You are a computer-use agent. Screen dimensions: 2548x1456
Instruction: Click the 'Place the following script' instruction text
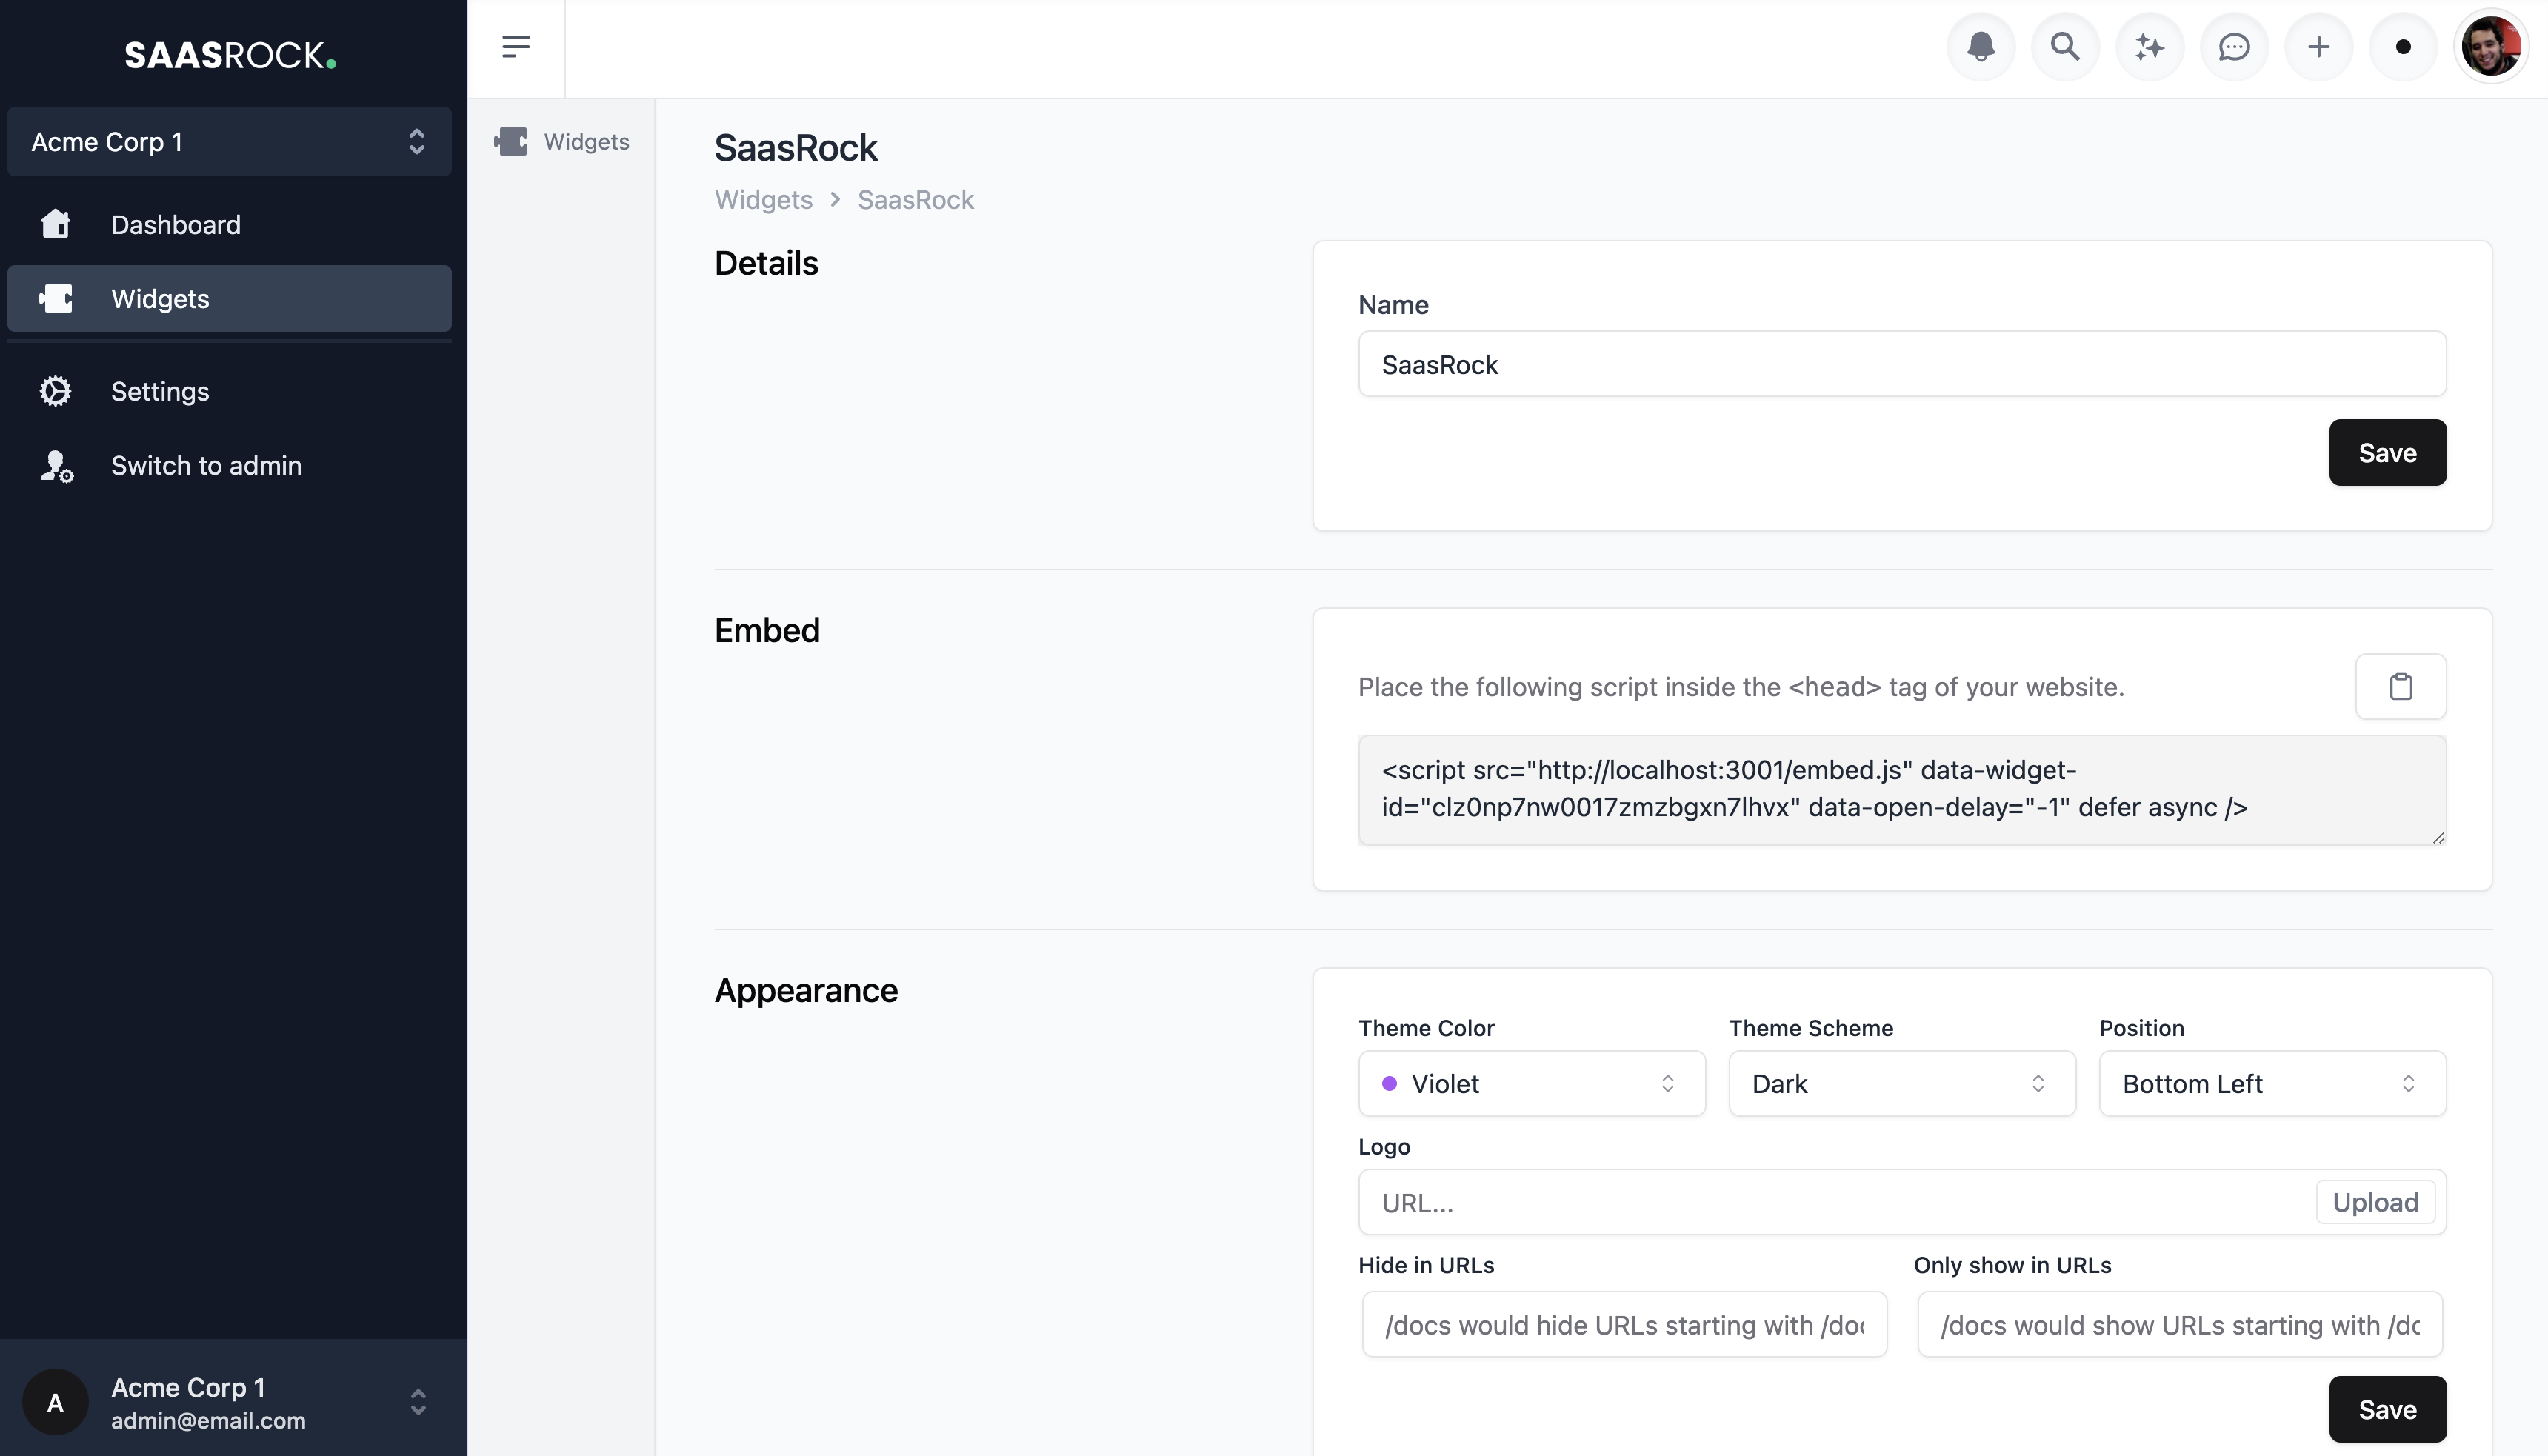(1741, 687)
